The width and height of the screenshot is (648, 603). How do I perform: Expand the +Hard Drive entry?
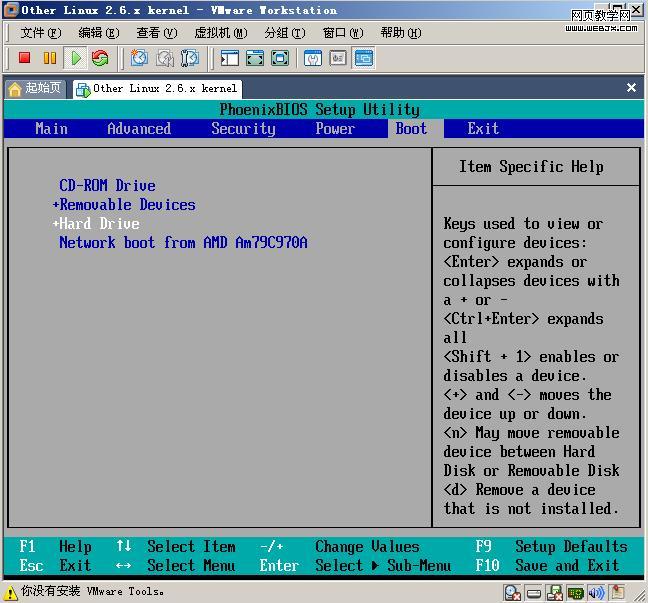click(96, 223)
